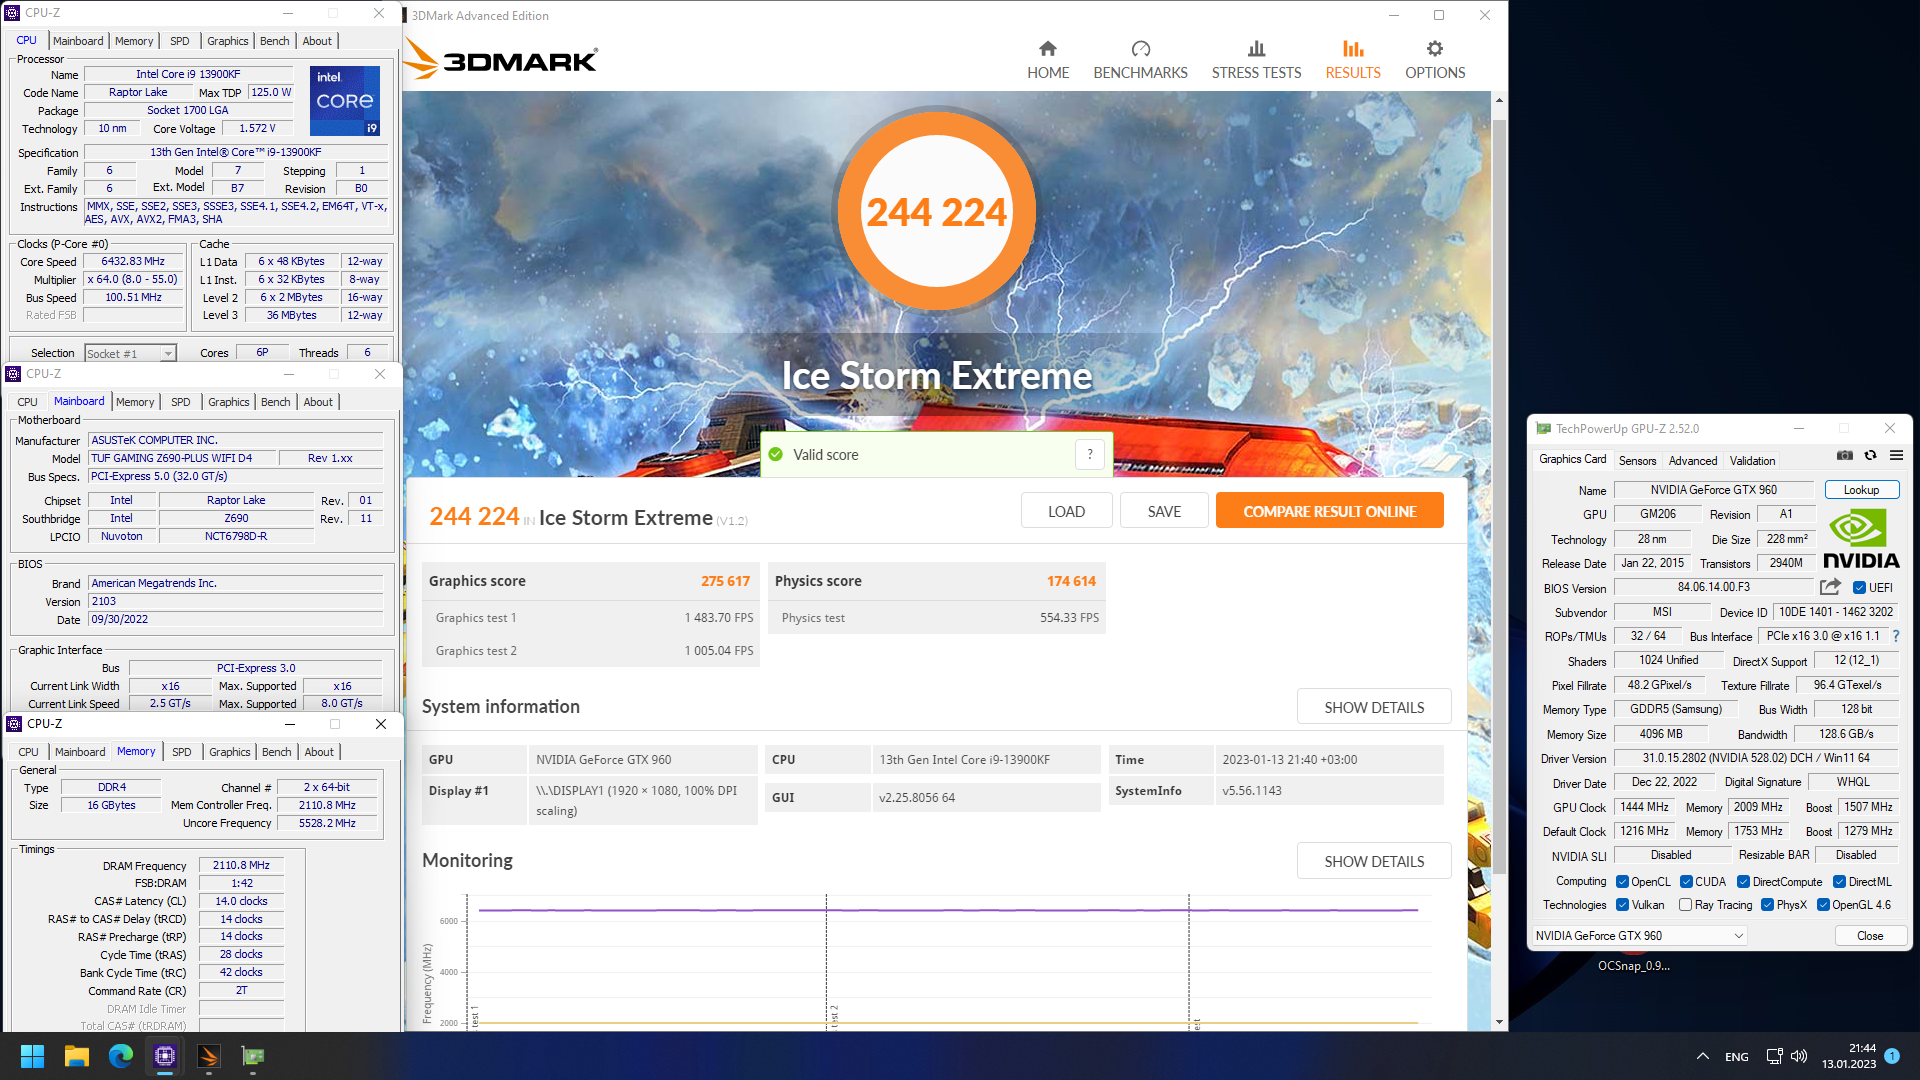
Task: Switch to CPU-Z from the taskbar
Action: click(x=165, y=1056)
